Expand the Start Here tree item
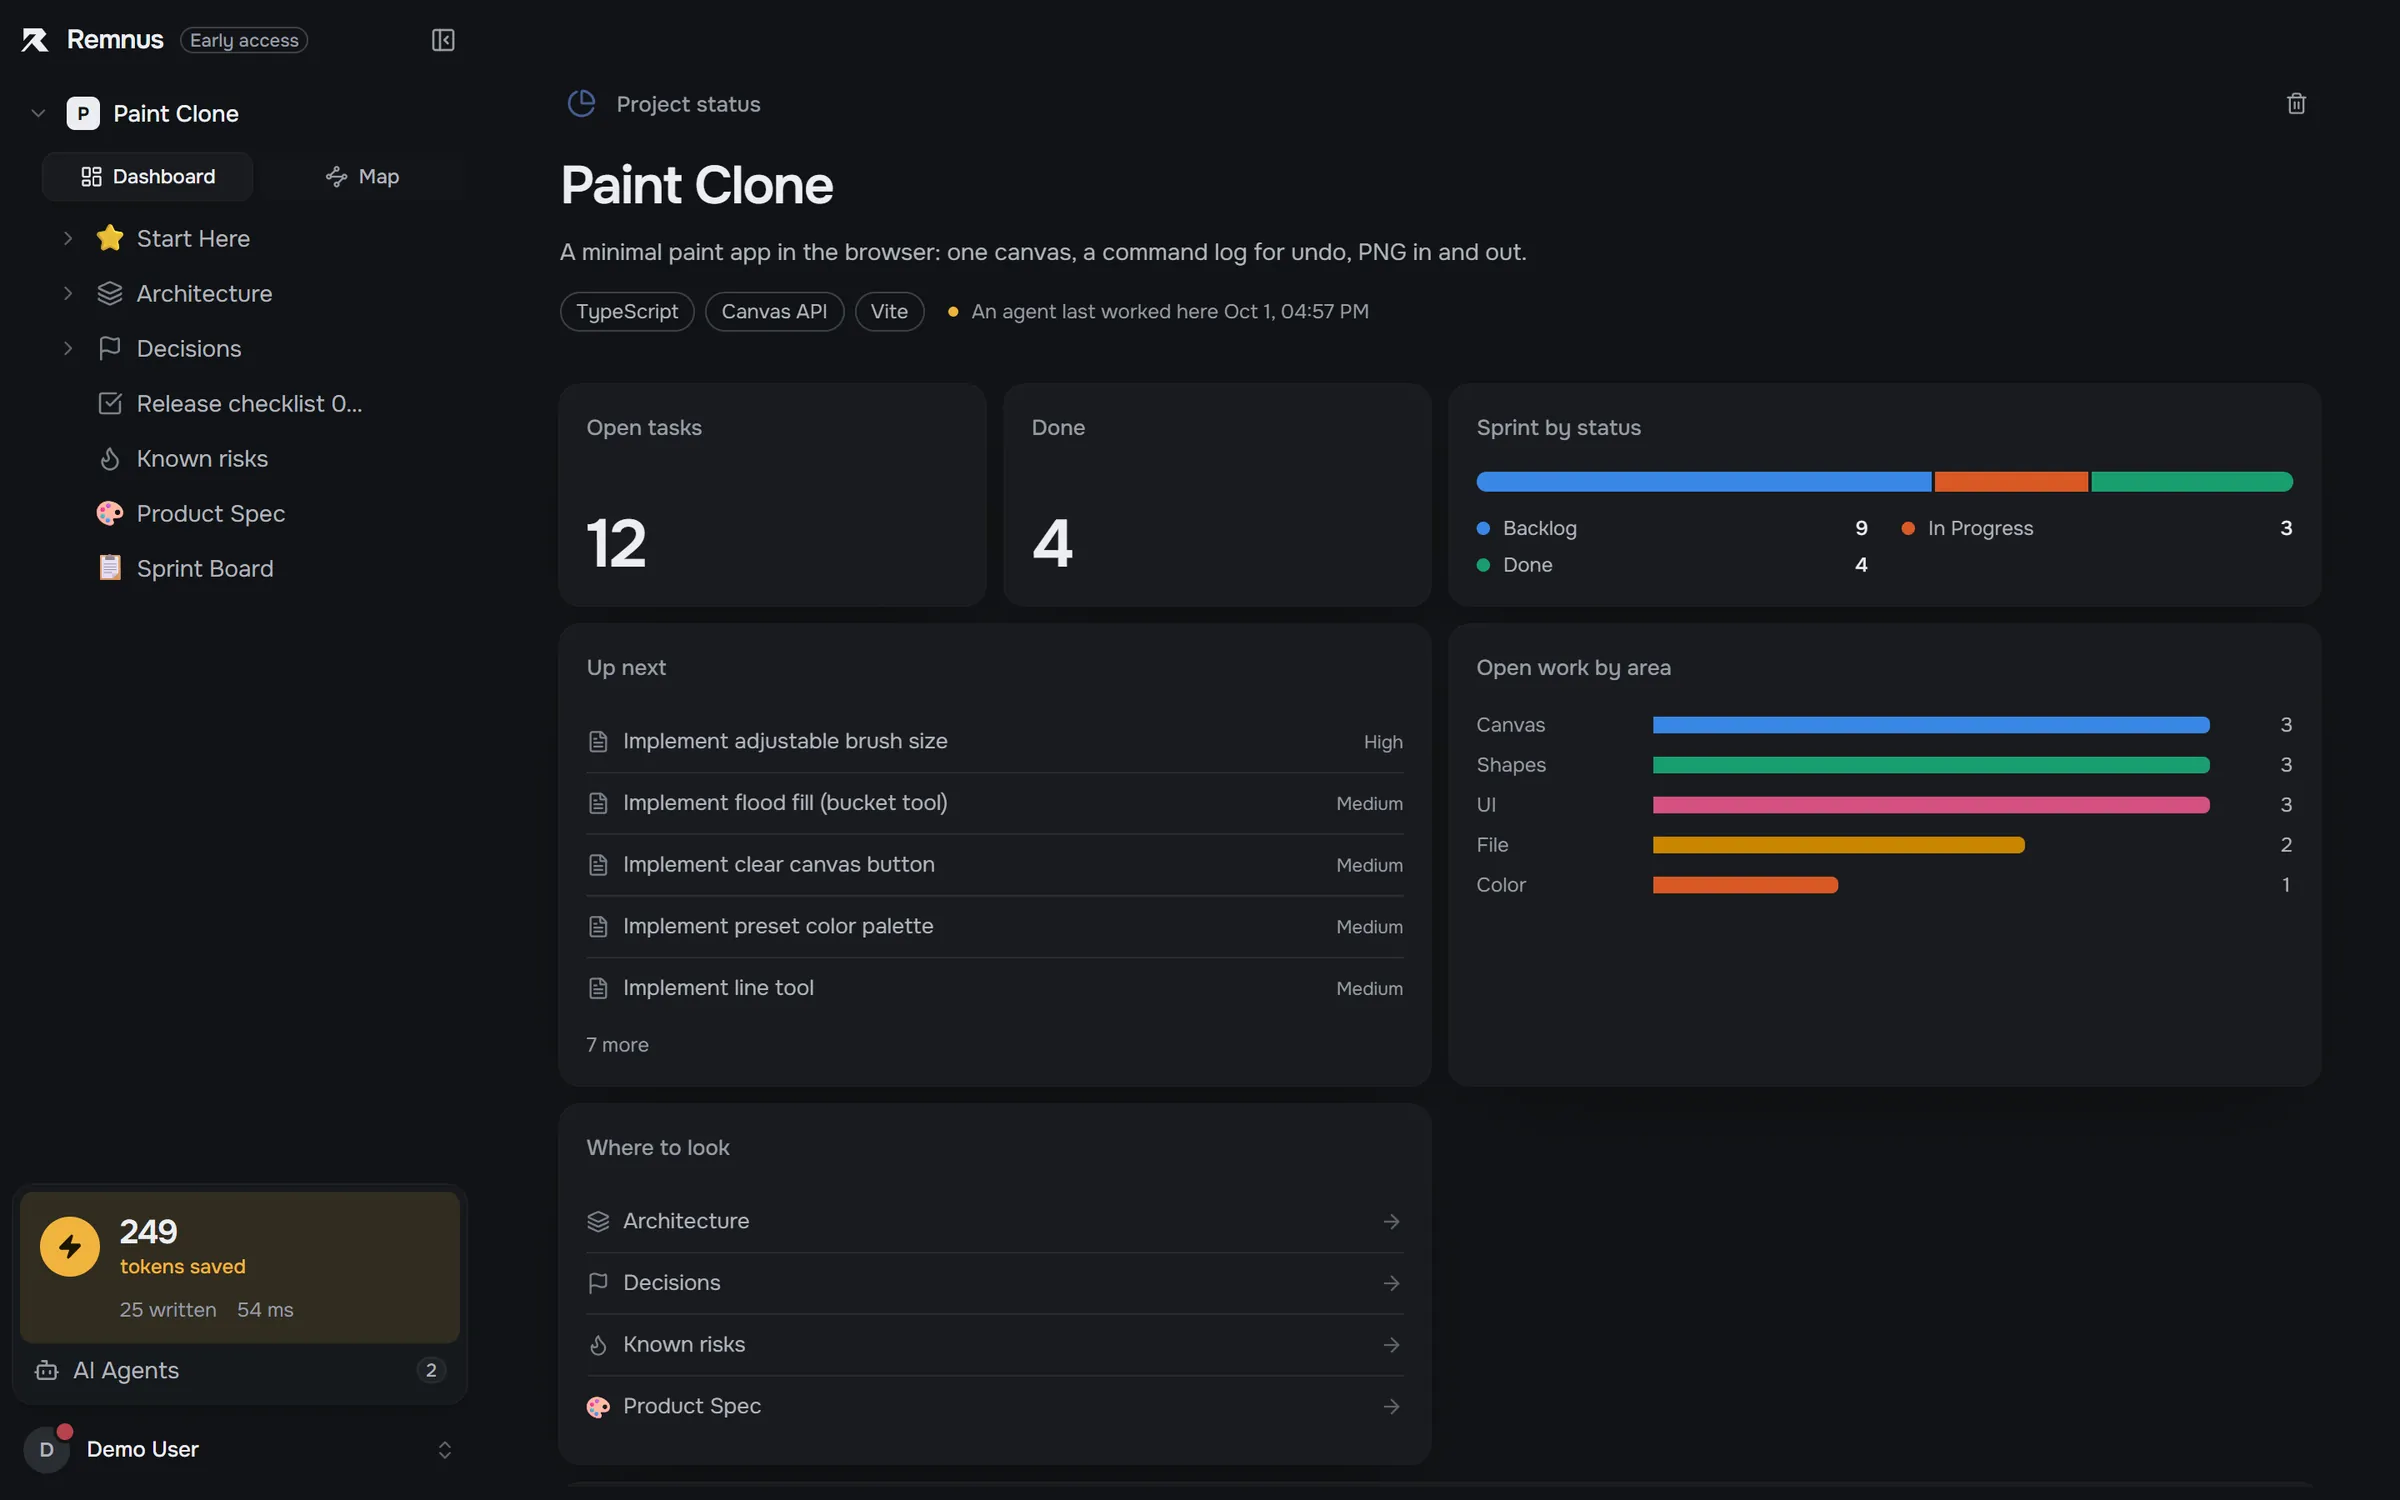Image resolution: width=2400 pixels, height=1500 pixels. pyautogui.click(x=67, y=238)
